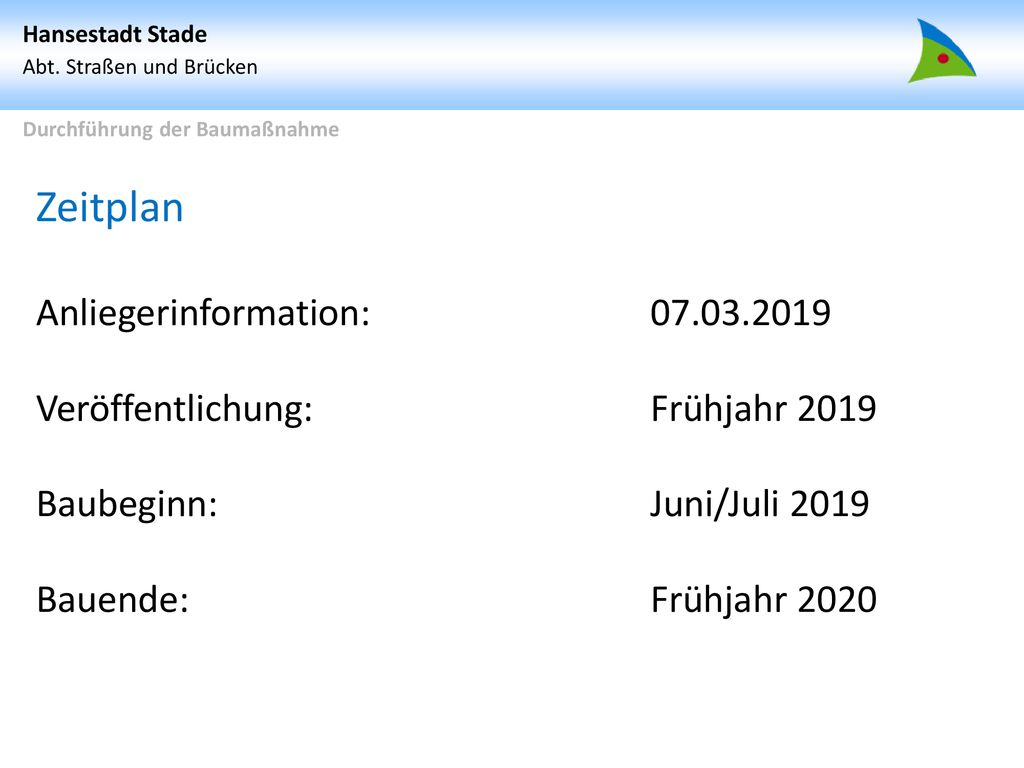Click the Bauende label
The width and height of the screenshot is (1024, 768).
112,600
